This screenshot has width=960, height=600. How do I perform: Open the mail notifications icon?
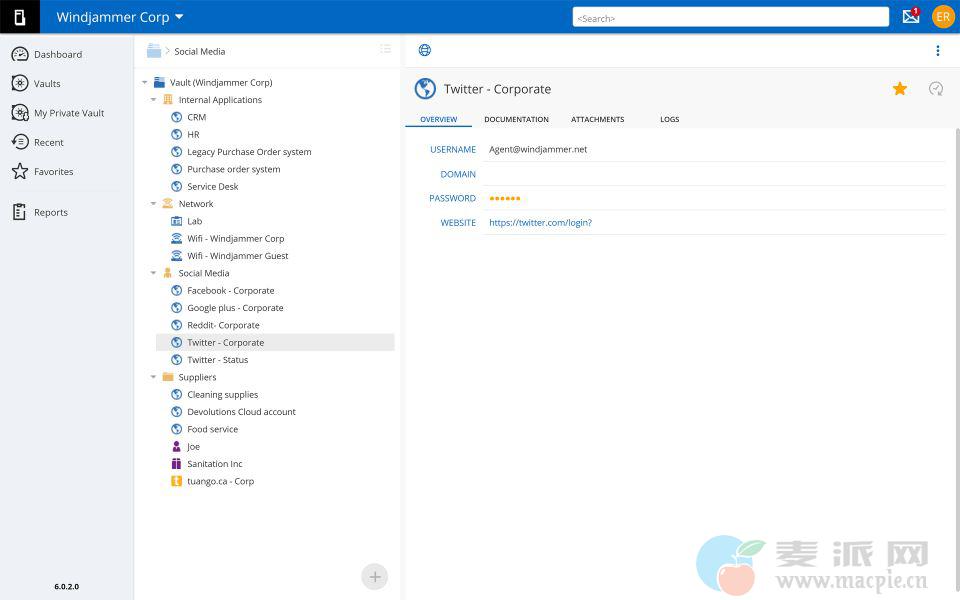click(910, 16)
